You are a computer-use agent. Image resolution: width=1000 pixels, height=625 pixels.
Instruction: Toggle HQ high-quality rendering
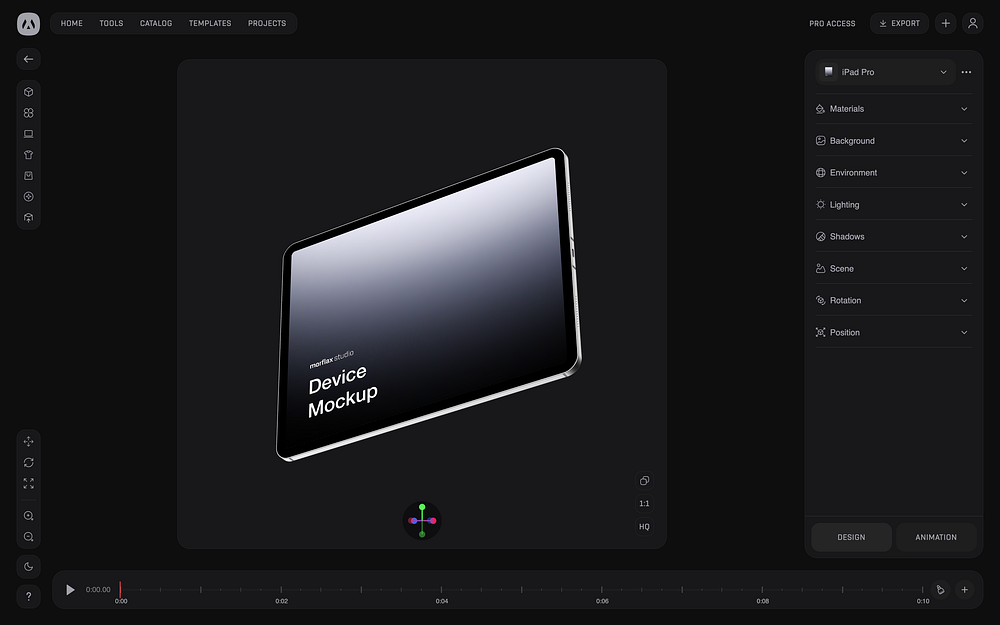pyautogui.click(x=644, y=527)
